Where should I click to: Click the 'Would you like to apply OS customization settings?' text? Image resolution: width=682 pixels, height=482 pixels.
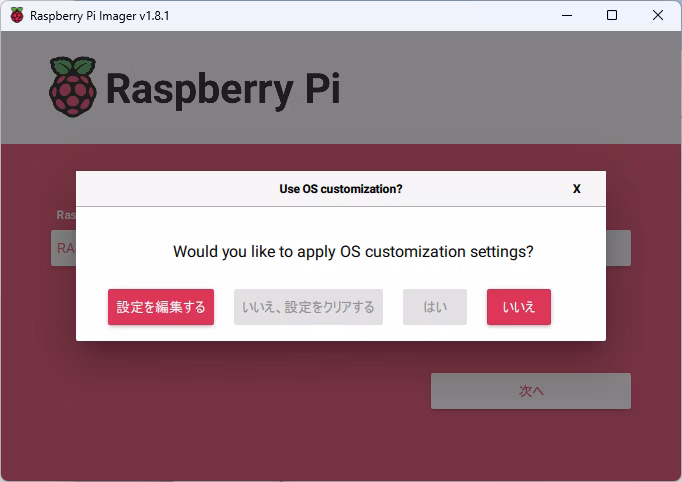coord(353,251)
